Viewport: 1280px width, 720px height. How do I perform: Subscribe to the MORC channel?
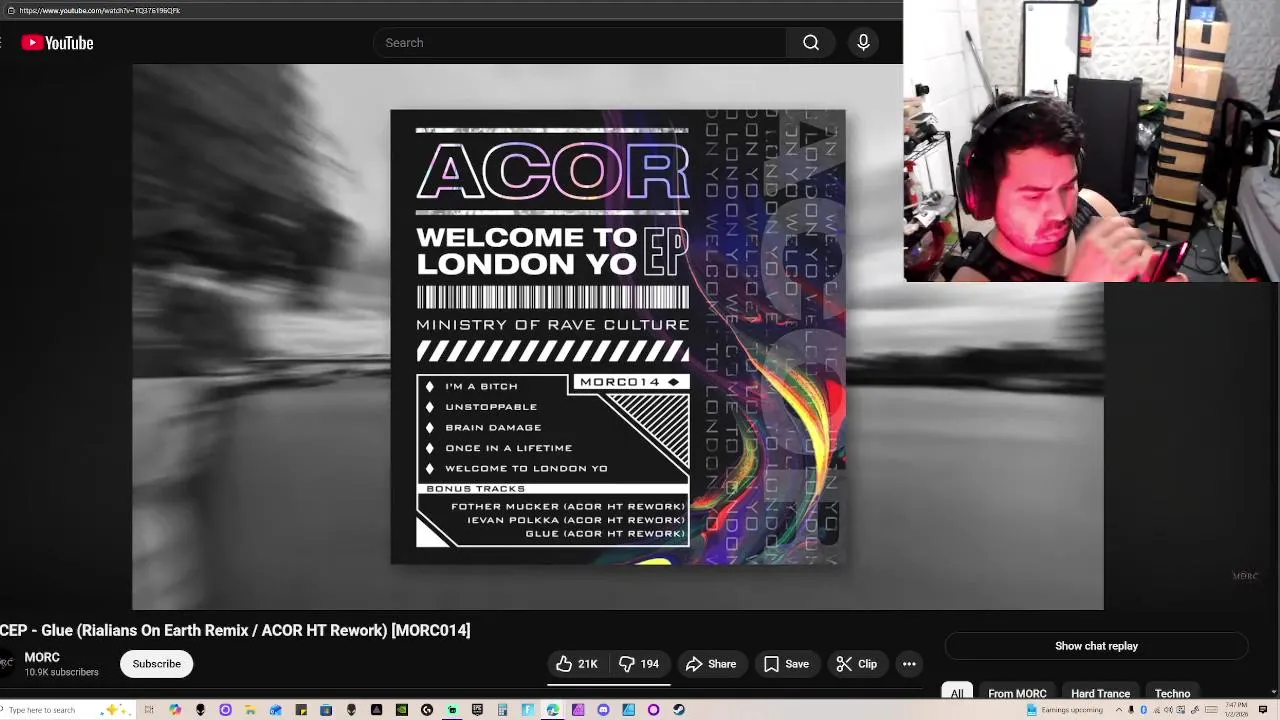tap(157, 664)
